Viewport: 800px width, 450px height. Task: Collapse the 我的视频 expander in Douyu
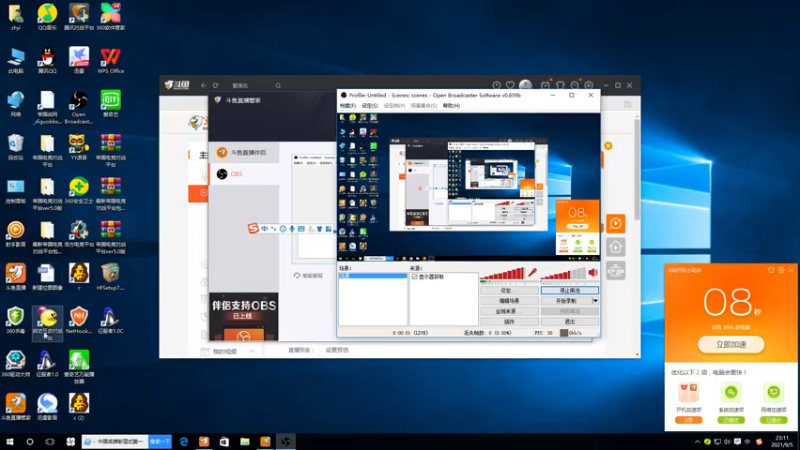(x=252, y=352)
